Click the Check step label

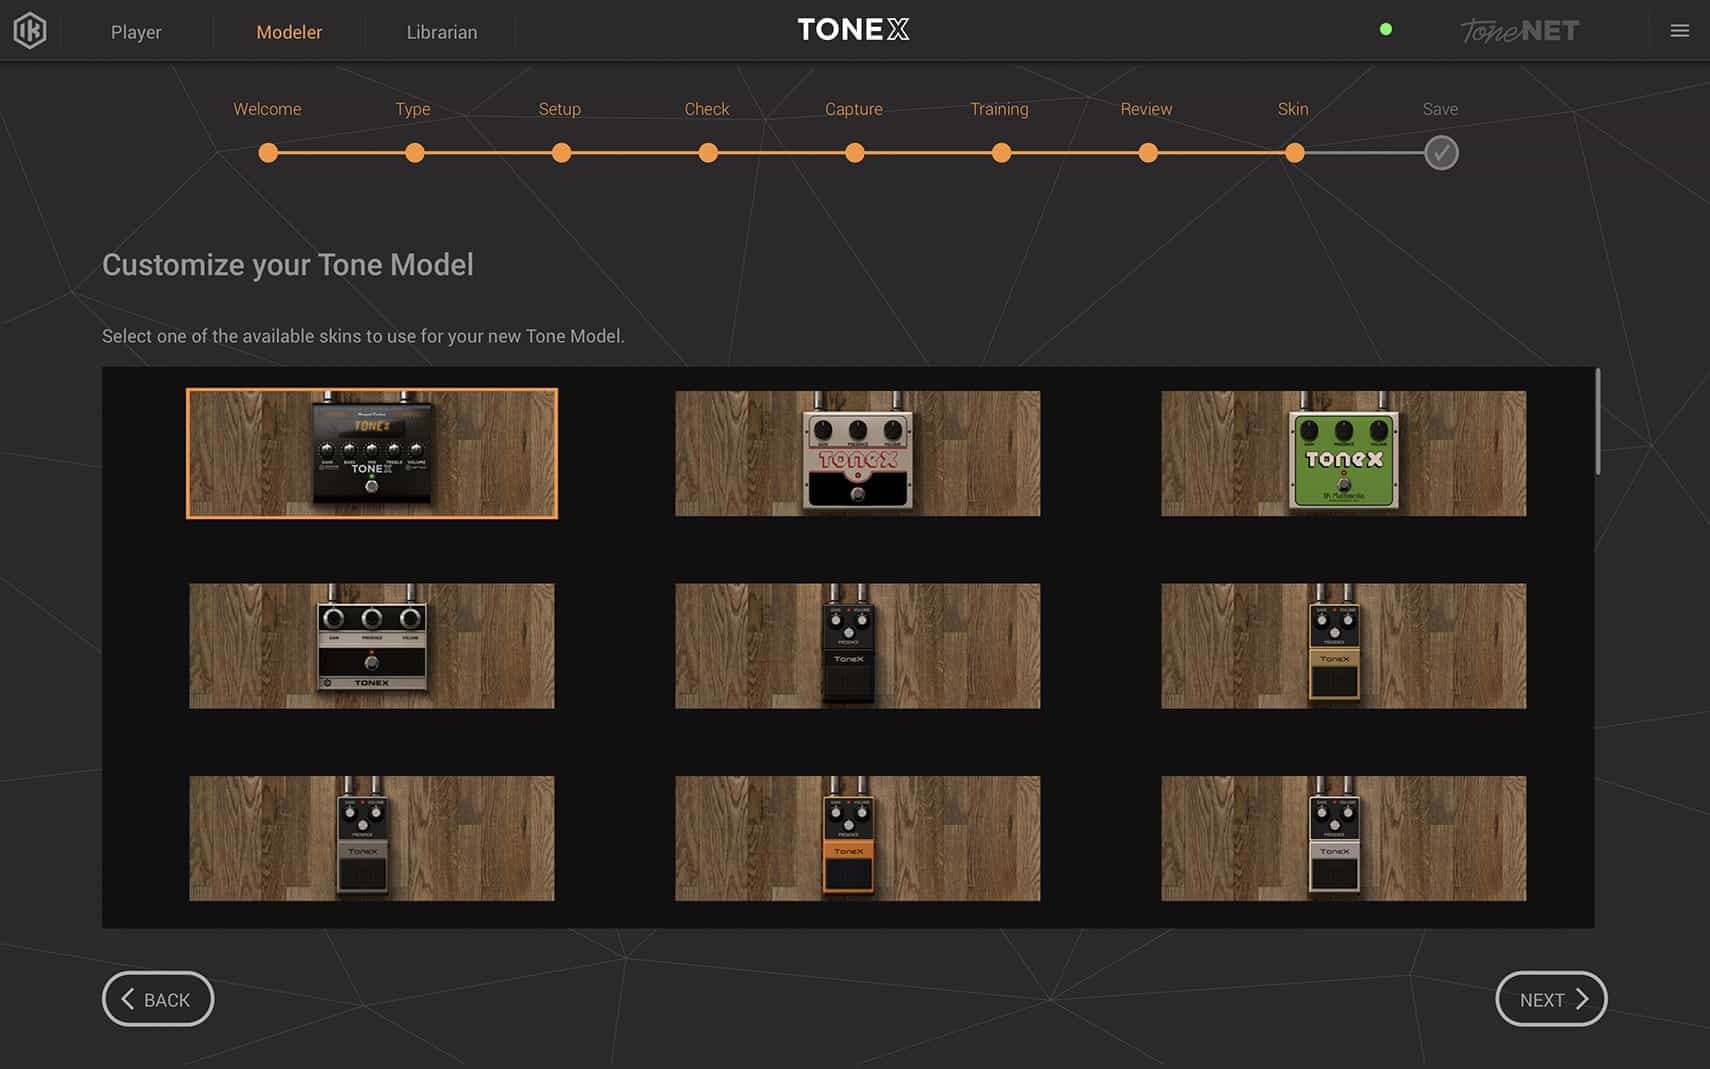pos(707,109)
